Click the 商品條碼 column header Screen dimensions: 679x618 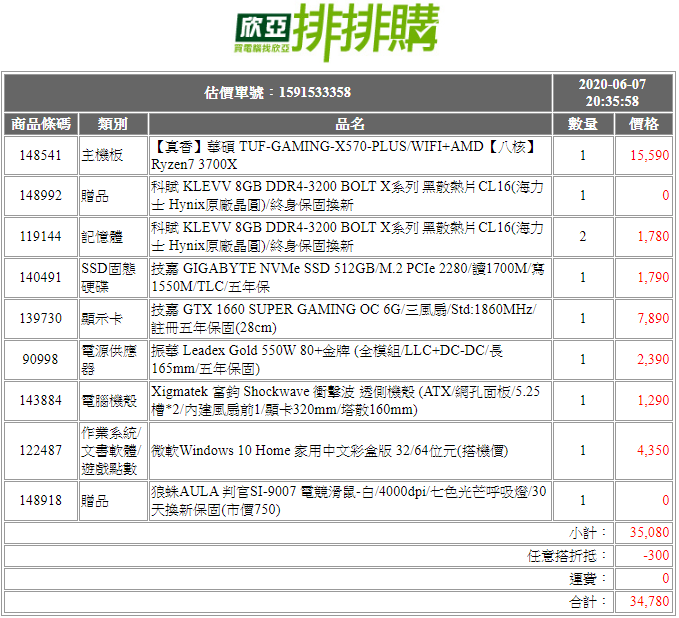click(x=41, y=124)
